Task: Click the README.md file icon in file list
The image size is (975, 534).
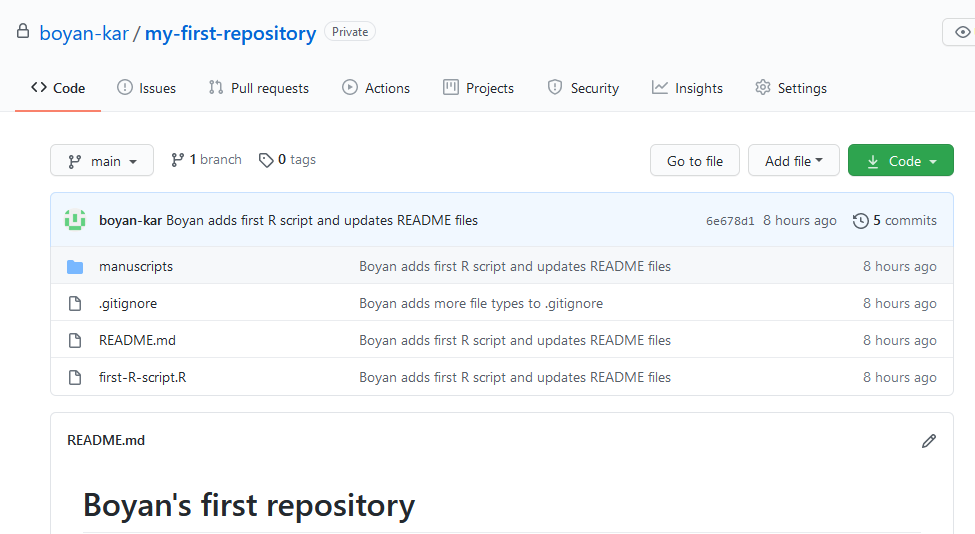Action: [75, 341]
